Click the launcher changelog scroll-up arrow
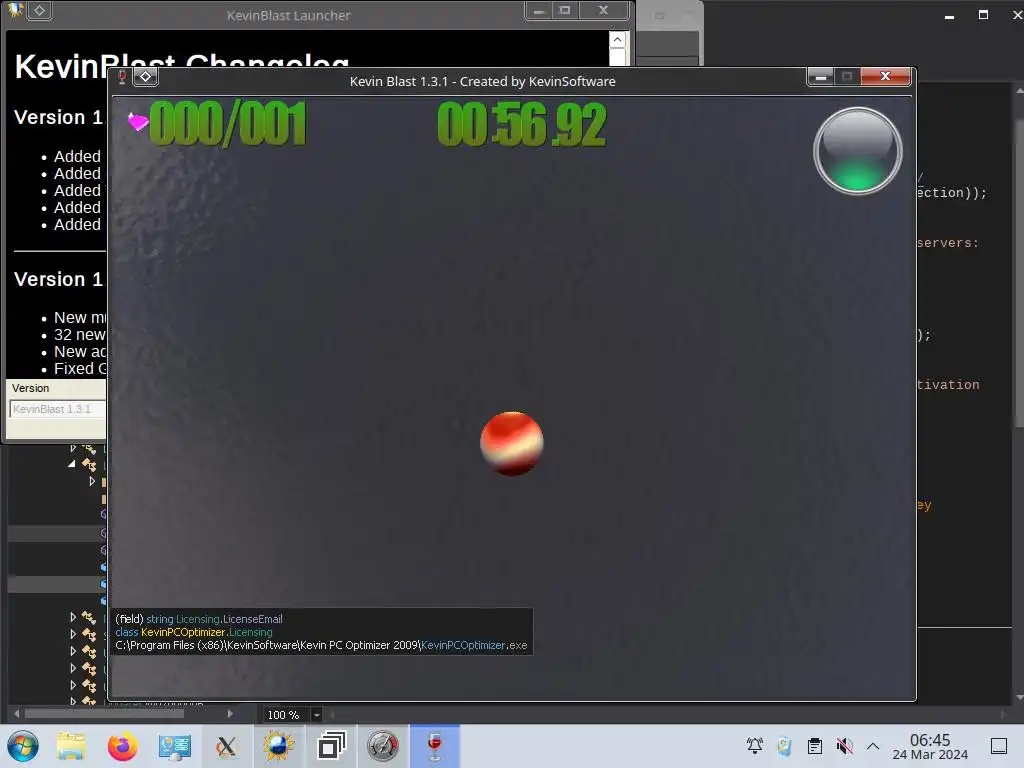1024x768 pixels. tap(617, 40)
